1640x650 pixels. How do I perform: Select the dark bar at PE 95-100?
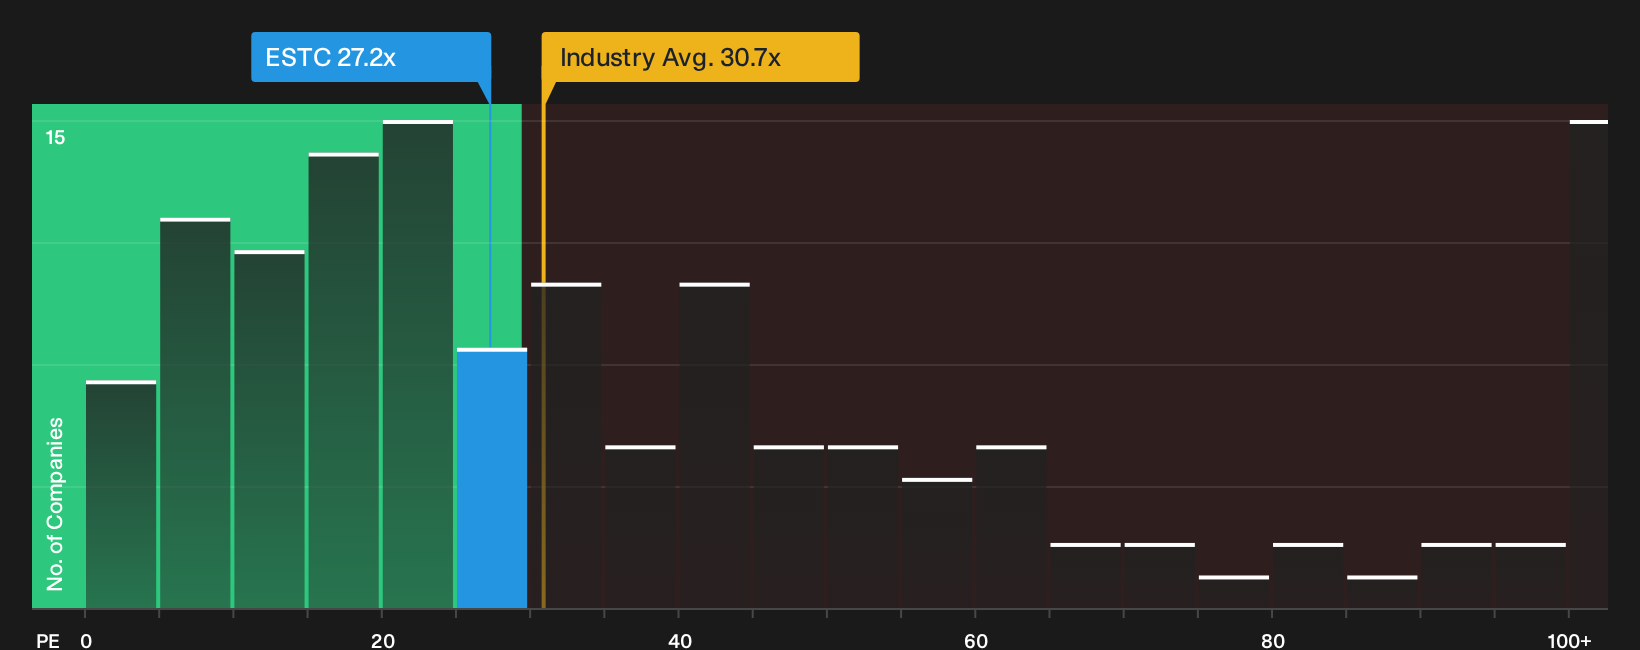click(1531, 576)
